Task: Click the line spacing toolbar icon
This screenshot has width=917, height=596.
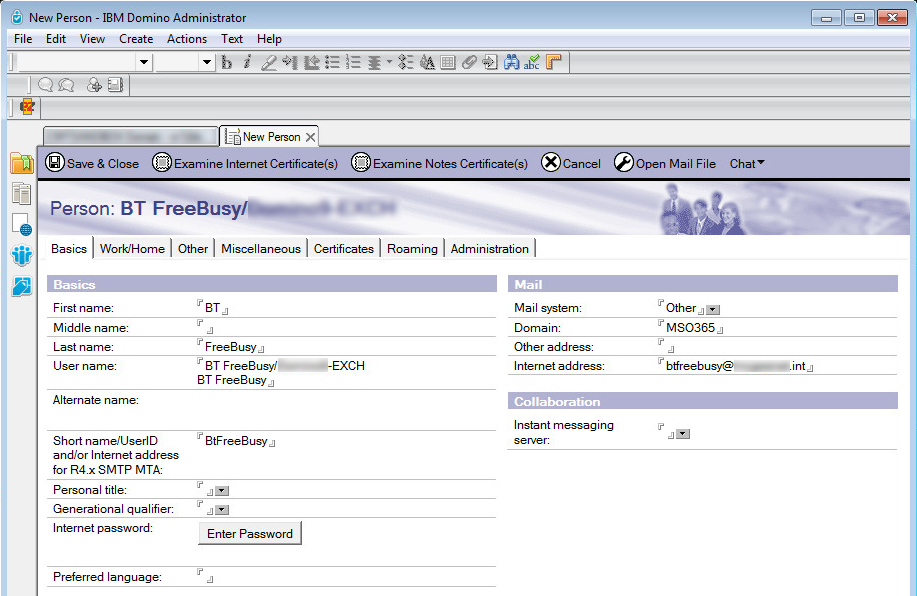Action: point(405,62)
